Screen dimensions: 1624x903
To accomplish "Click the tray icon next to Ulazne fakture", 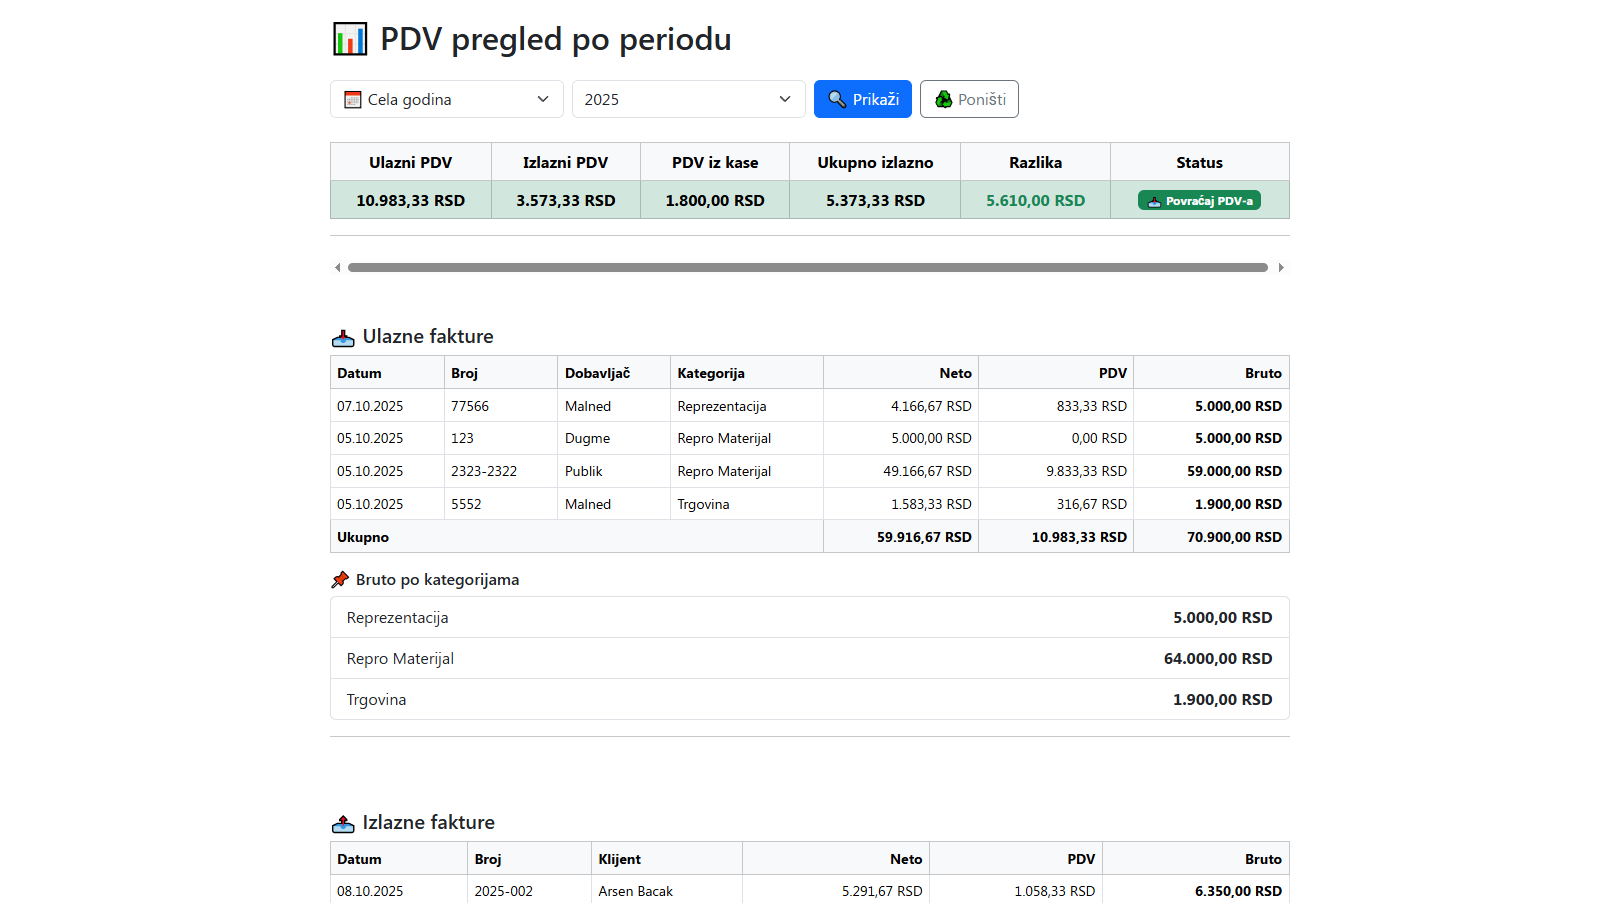I will 342,336.
